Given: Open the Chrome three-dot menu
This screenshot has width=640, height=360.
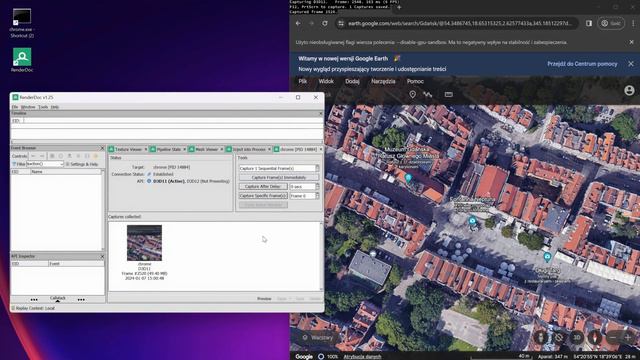Looking at the screenshot, I should coord(633,23).
